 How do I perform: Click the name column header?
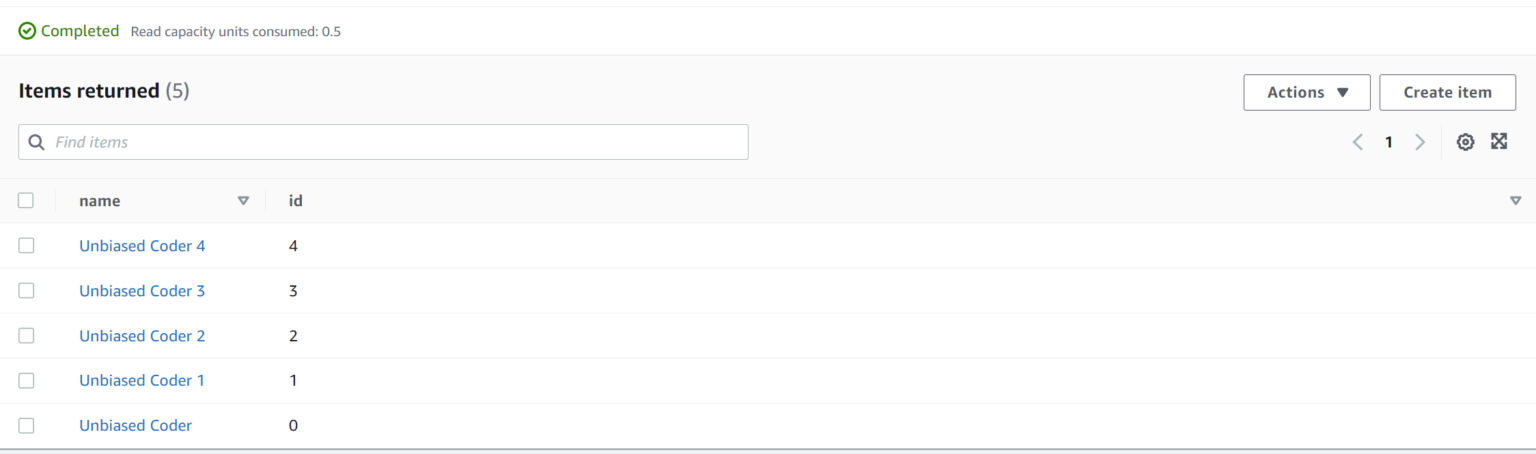(100, 201)
